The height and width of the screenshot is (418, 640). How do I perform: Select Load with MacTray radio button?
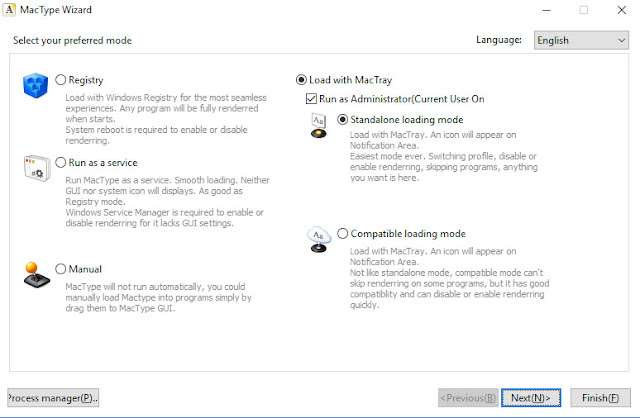tap(301, 80)
